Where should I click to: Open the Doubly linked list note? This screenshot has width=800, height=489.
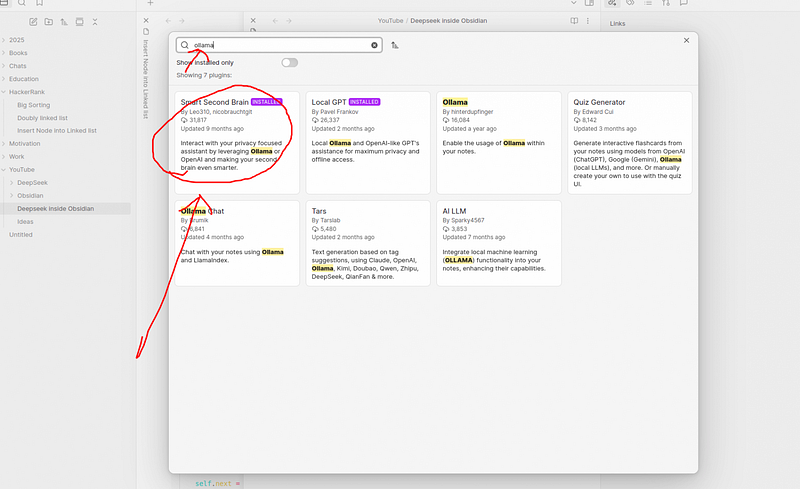point(42,118)
